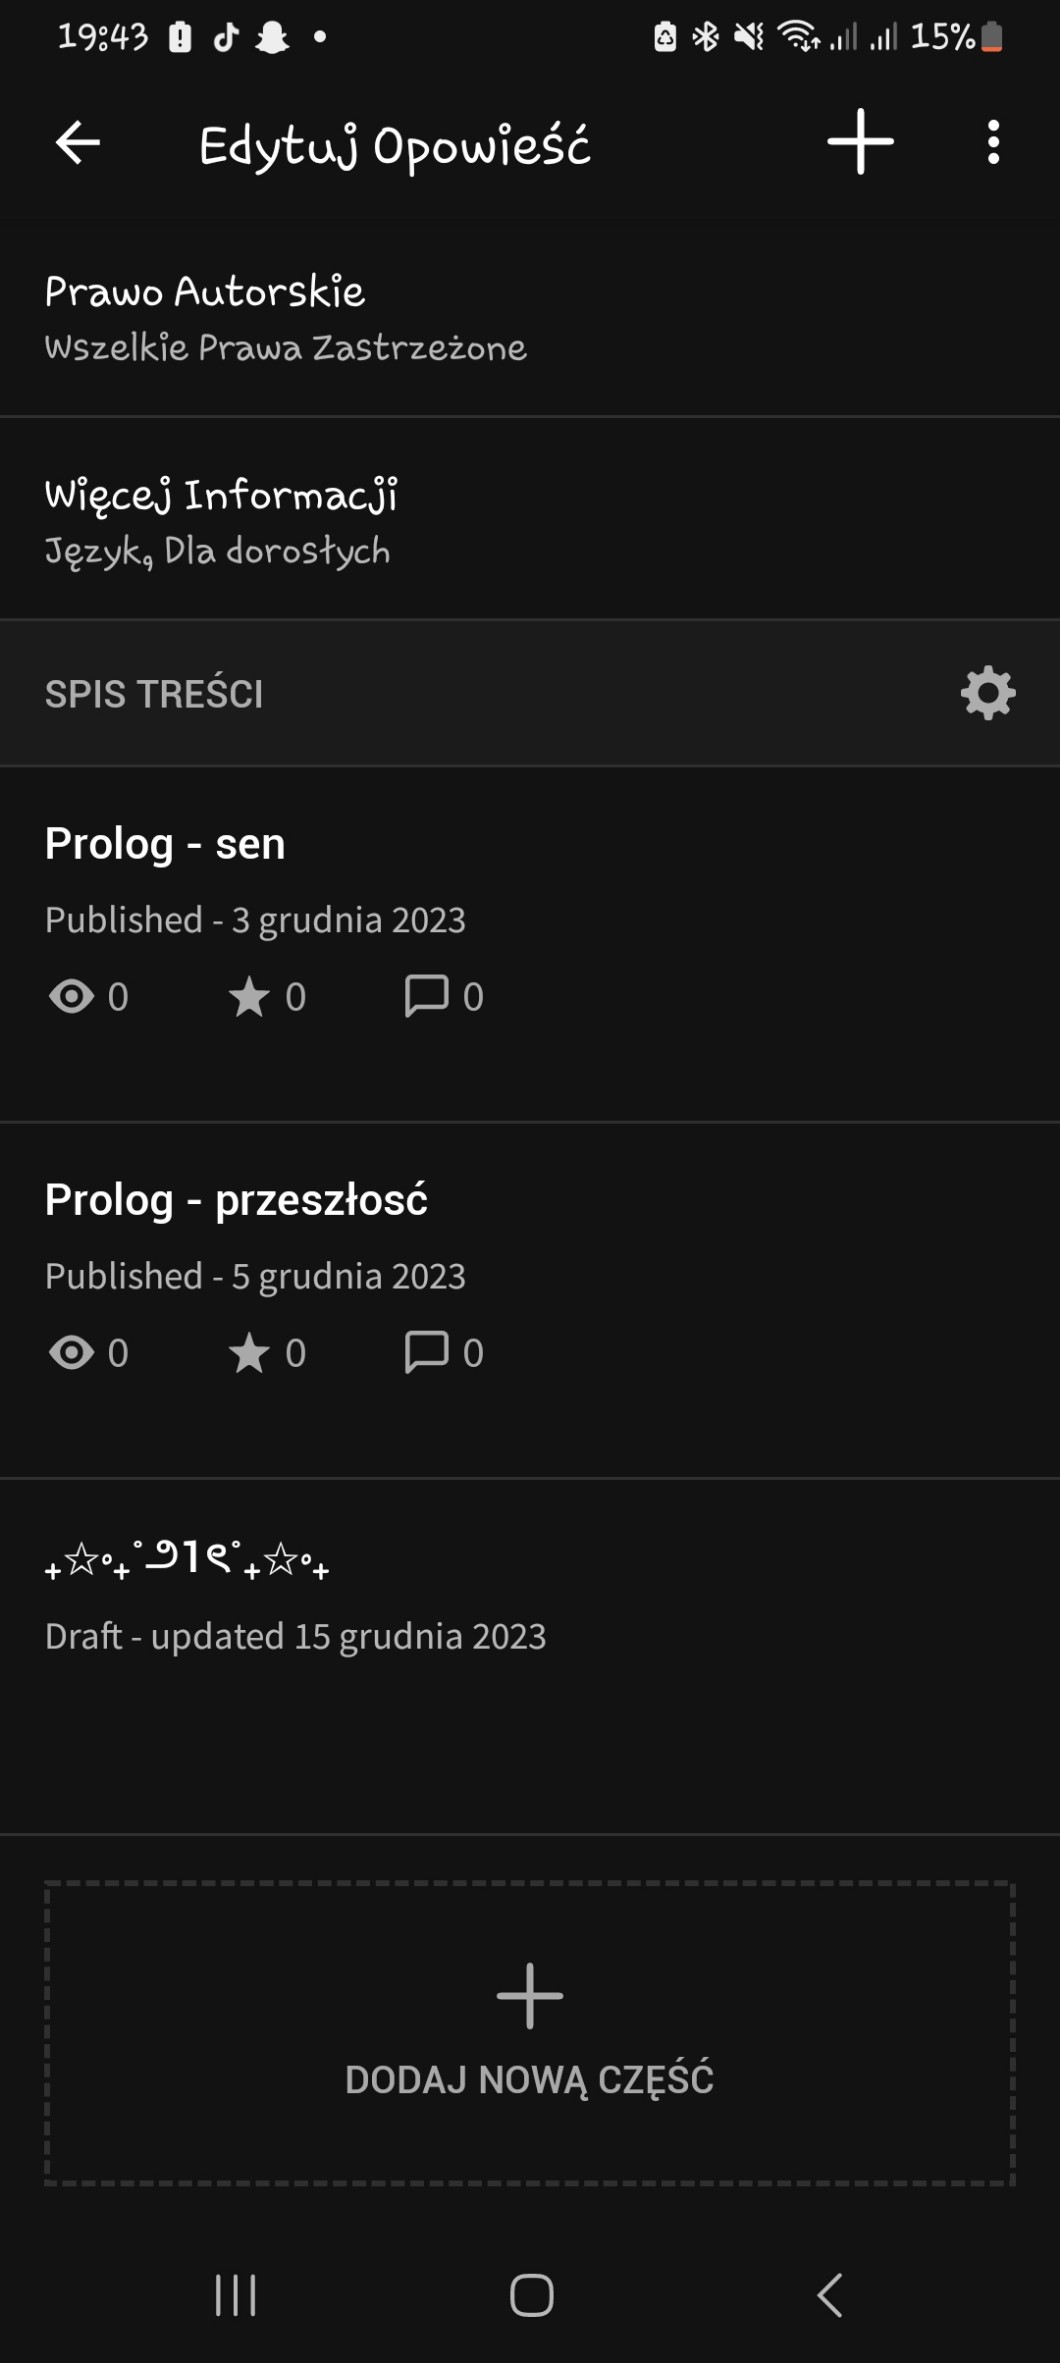Open the Prolog - sen chapter
Image resolution: width=1060 pixels, height=2363 pixels.
[x=165, y=844]
